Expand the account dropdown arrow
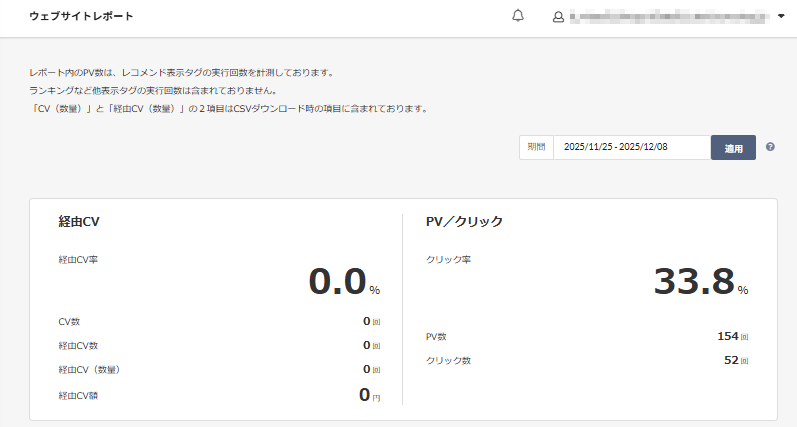 tap(781, 17)
